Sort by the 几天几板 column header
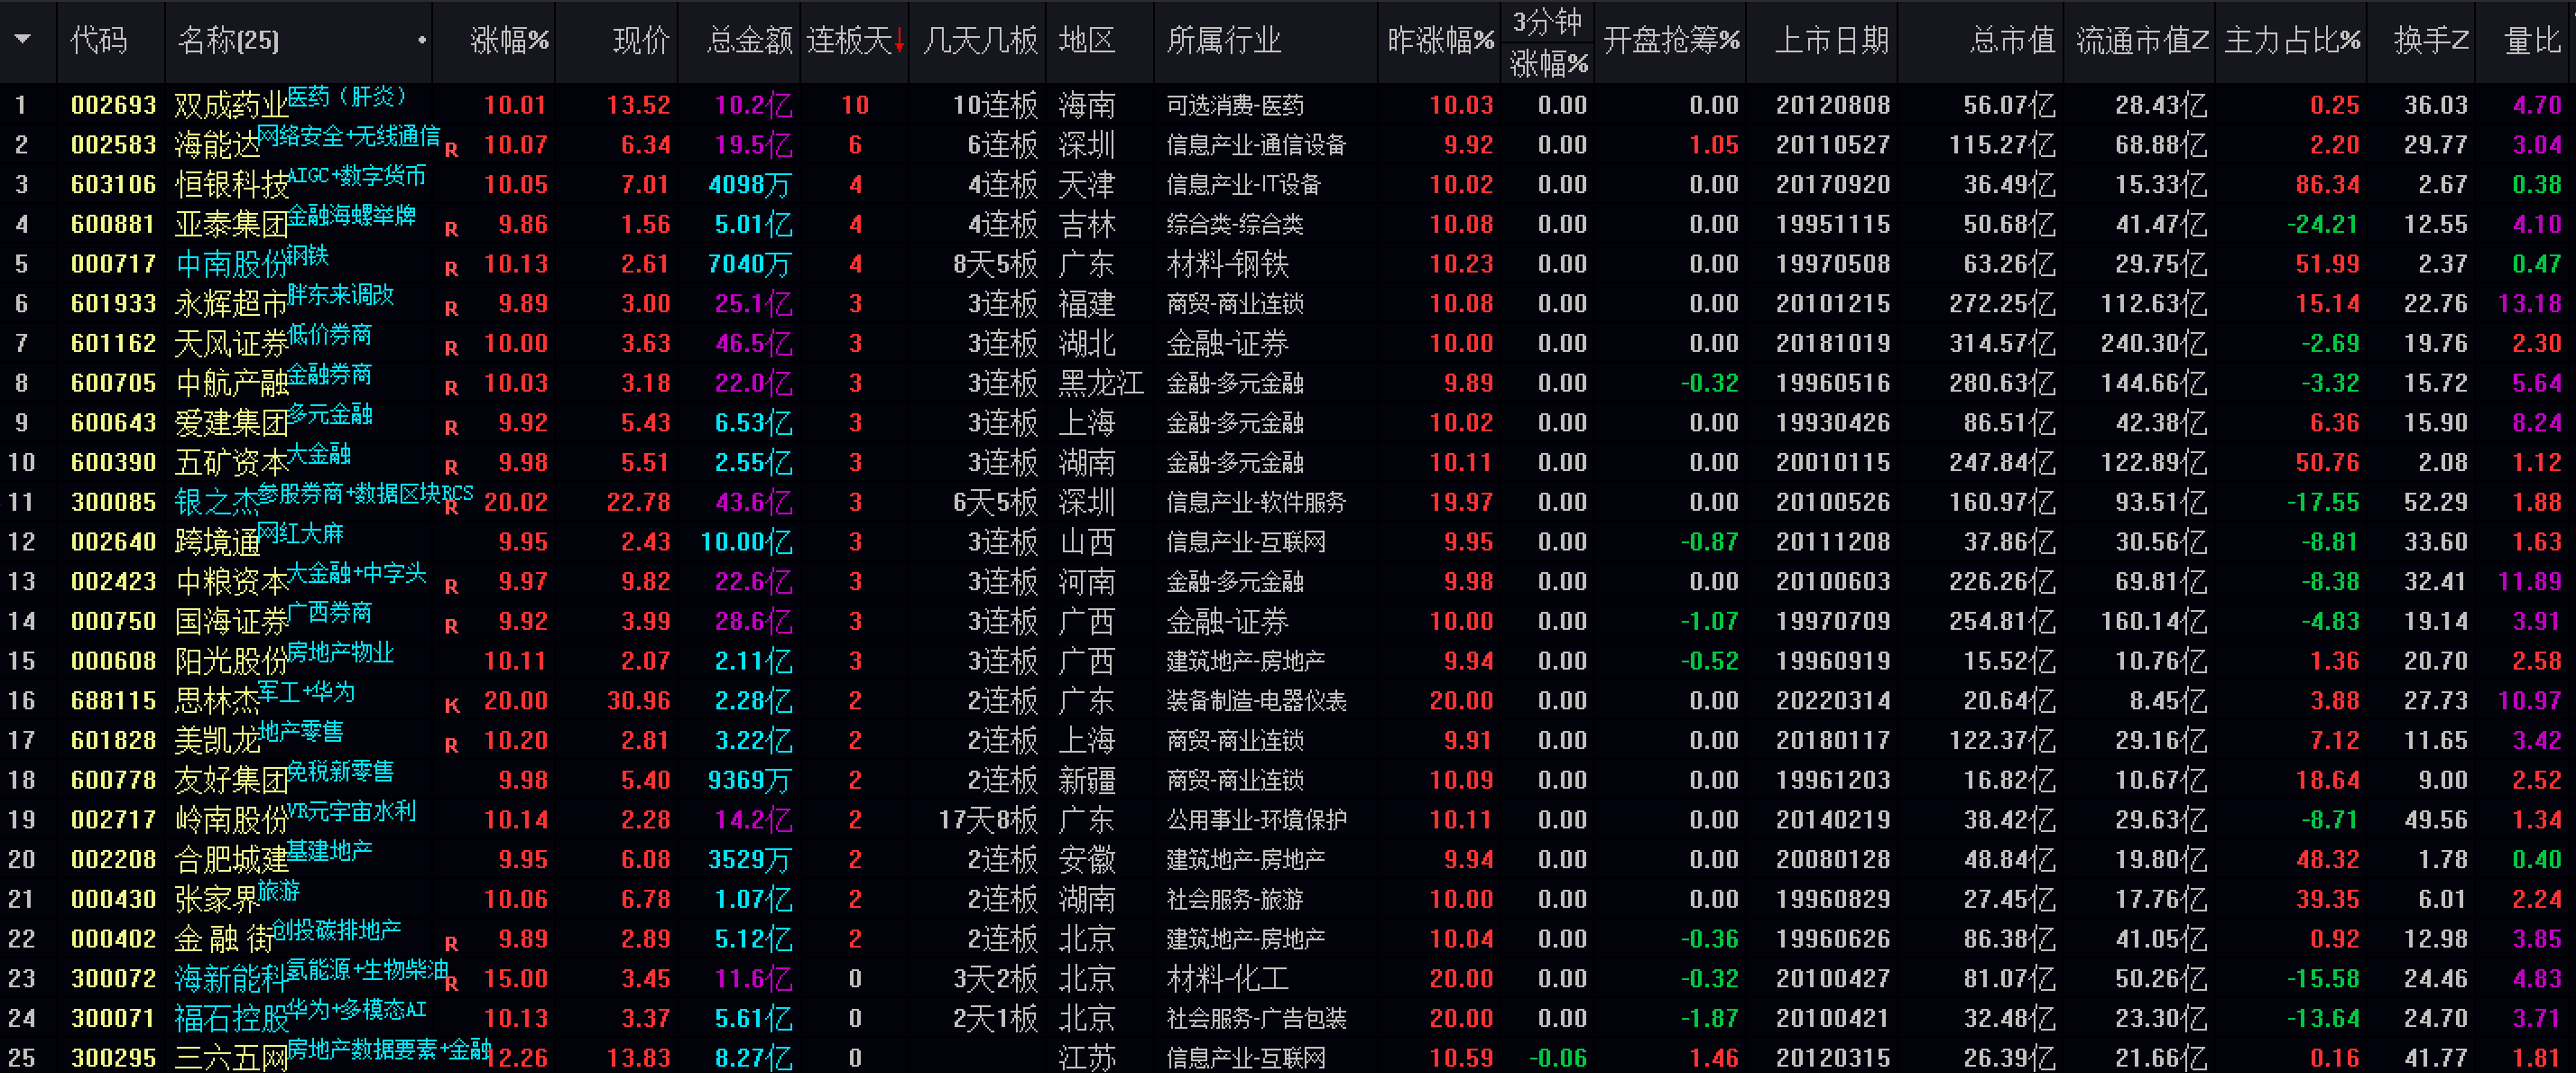The height and width of the screenshot is (1073, 2576). (x=981, y=41)
